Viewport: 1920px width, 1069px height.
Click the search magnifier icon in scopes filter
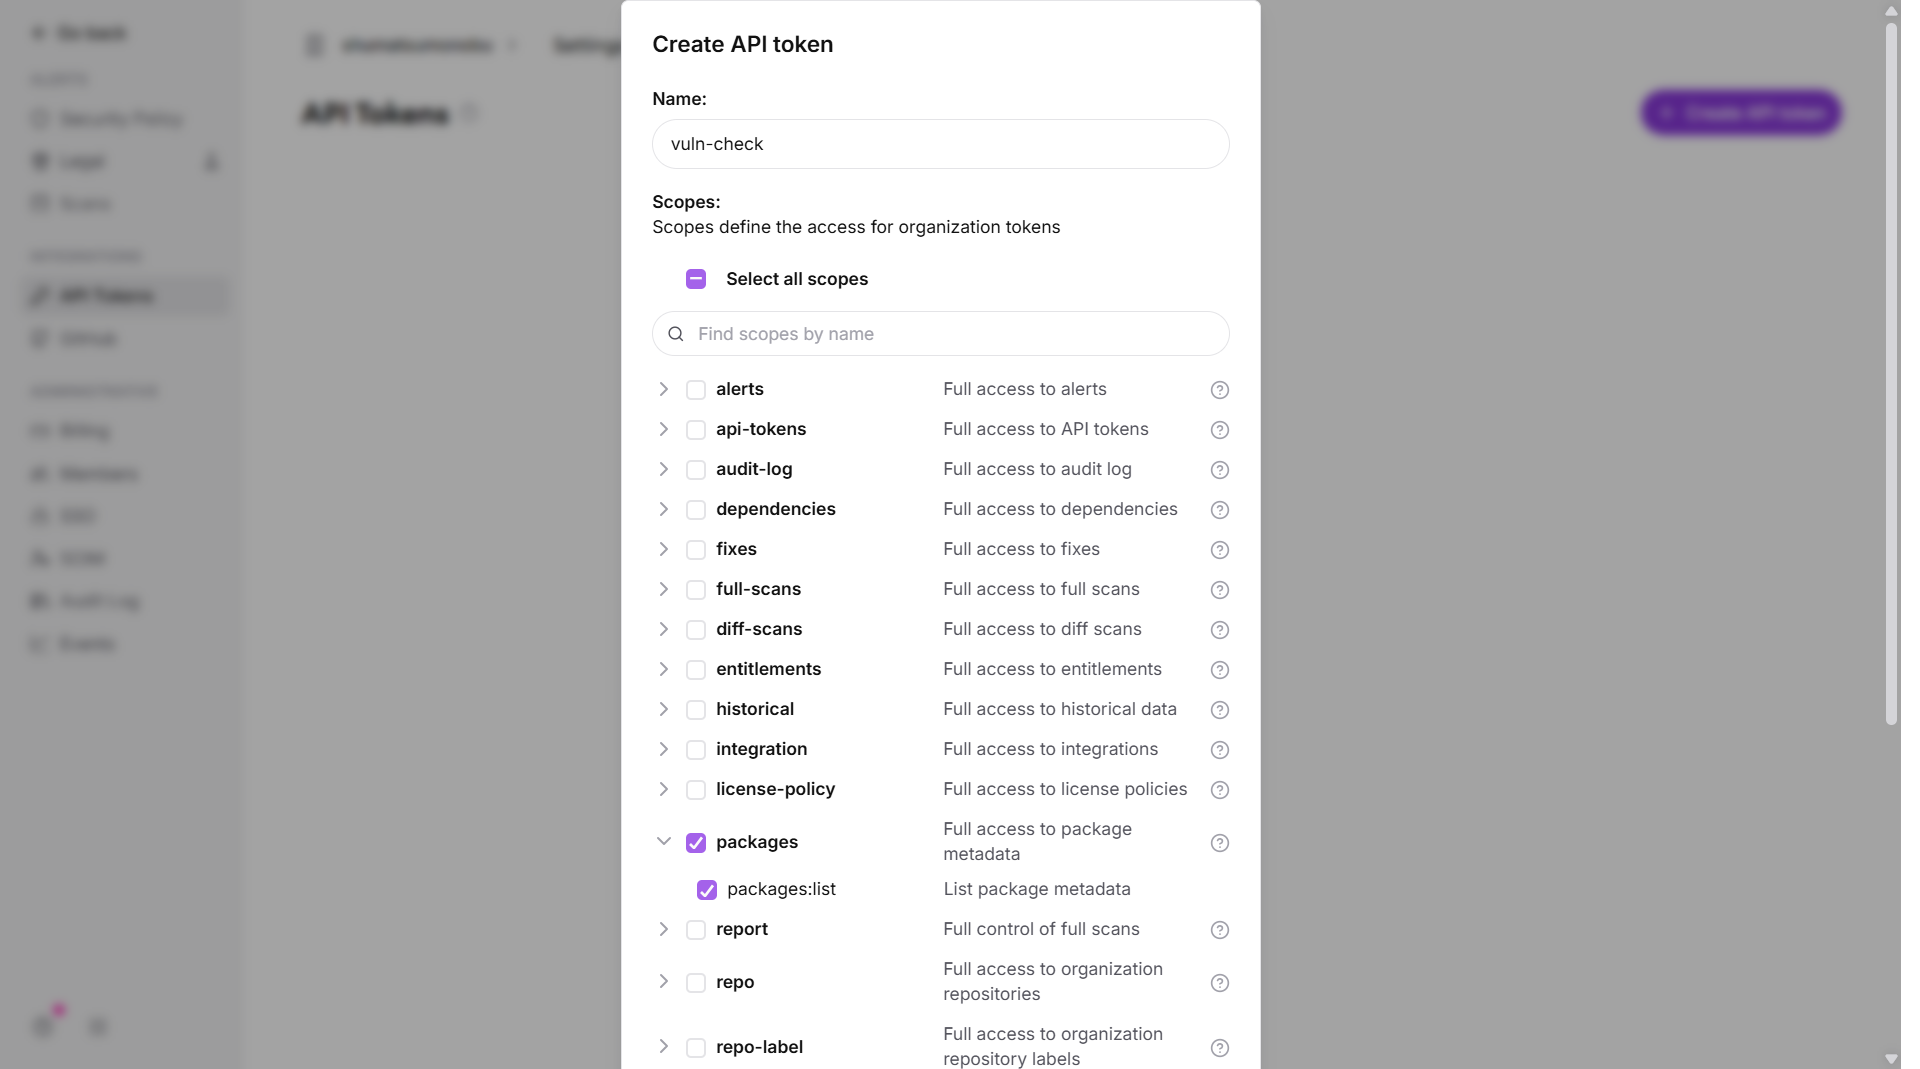coord(676,334)
